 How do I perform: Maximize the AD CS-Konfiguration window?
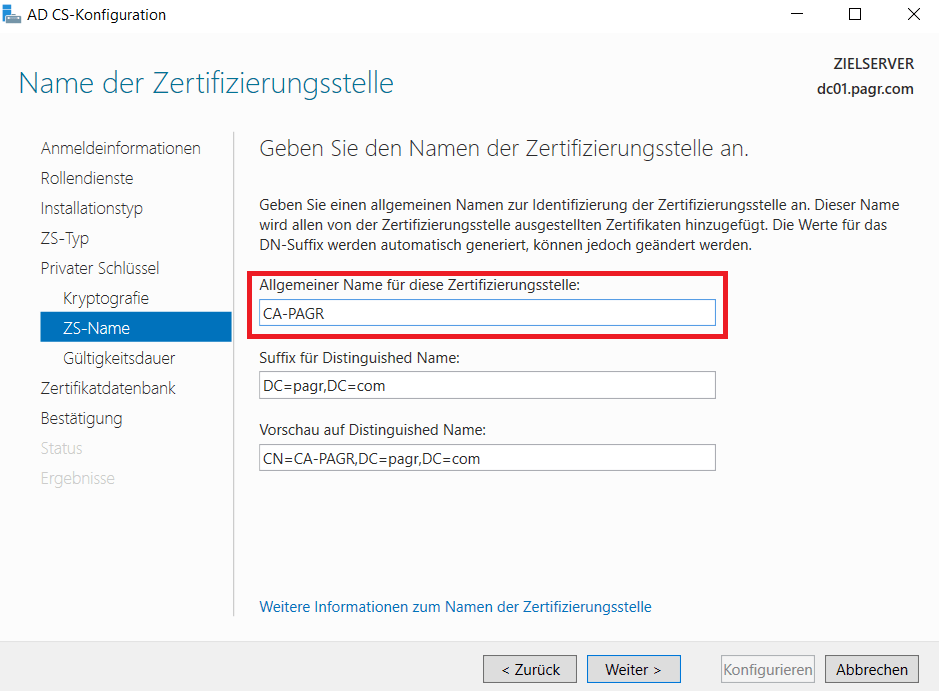pyautogui.click(x=855, y=15)
